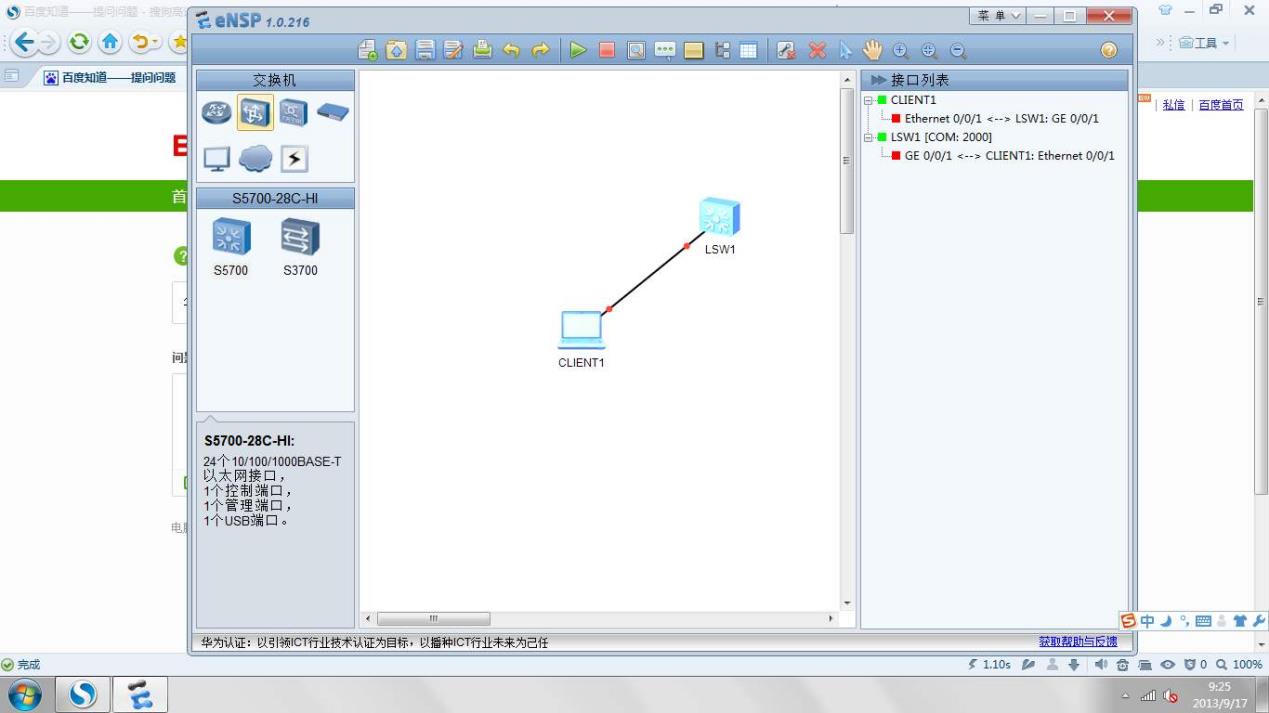Open the 获取帮助与反馈 link
The width and height of the screenshot is (1269, 713).
[1078, 642]
